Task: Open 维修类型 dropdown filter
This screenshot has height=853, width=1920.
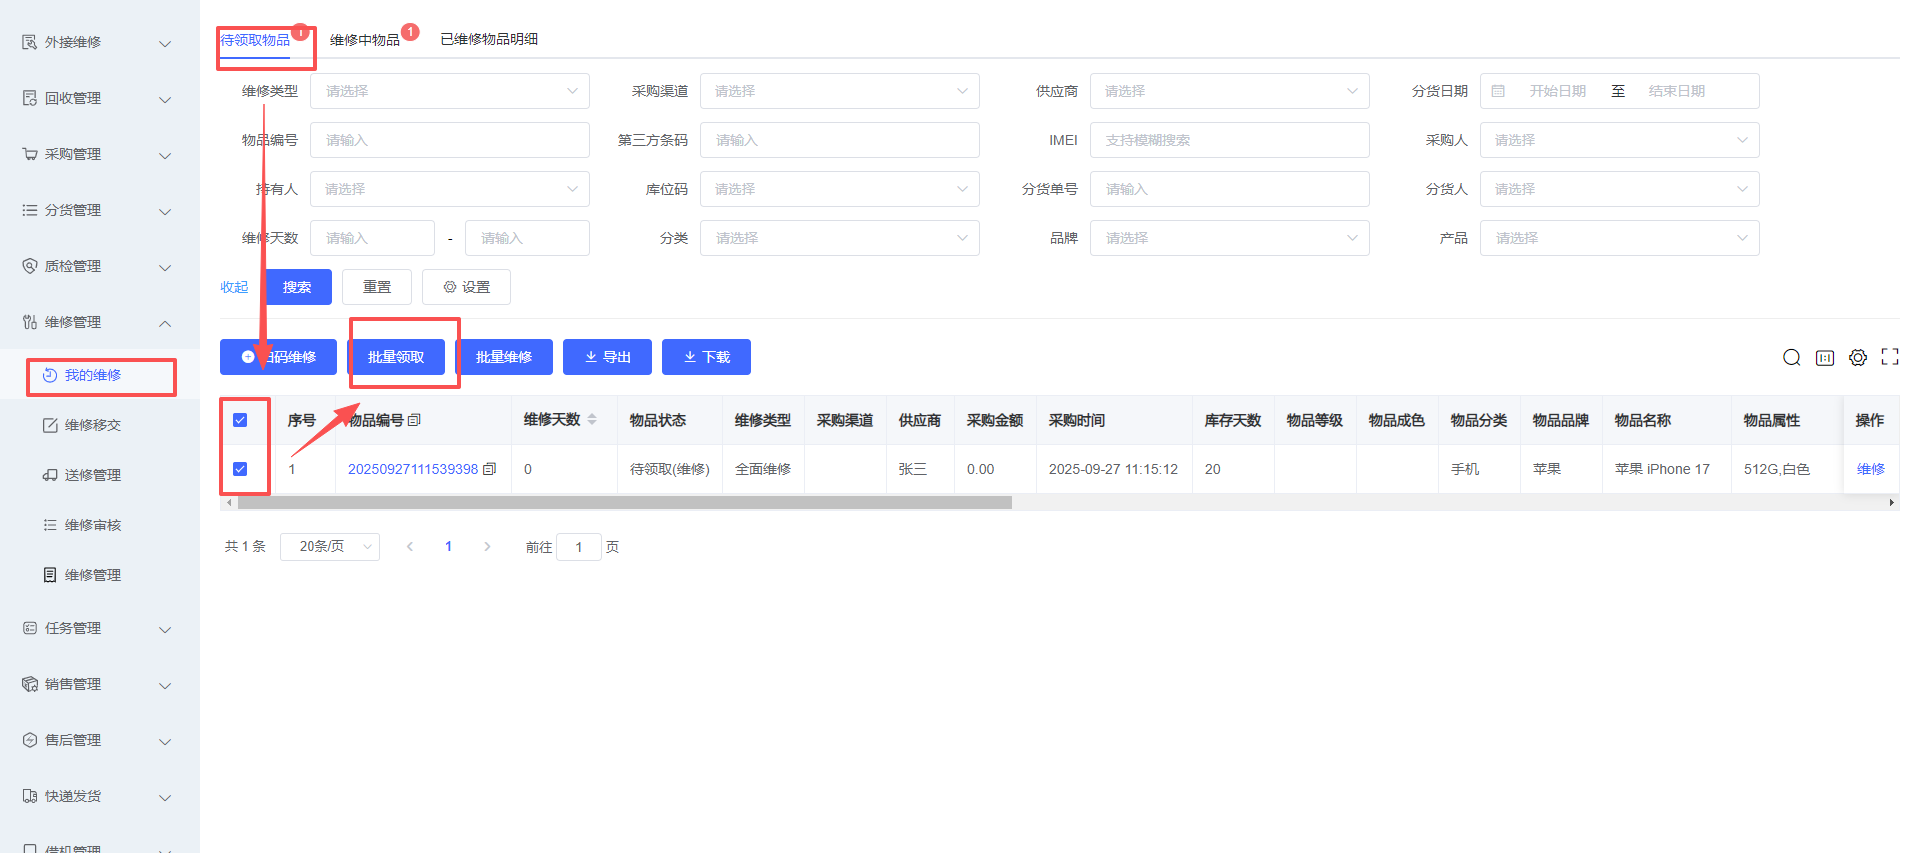Action: 449,91
